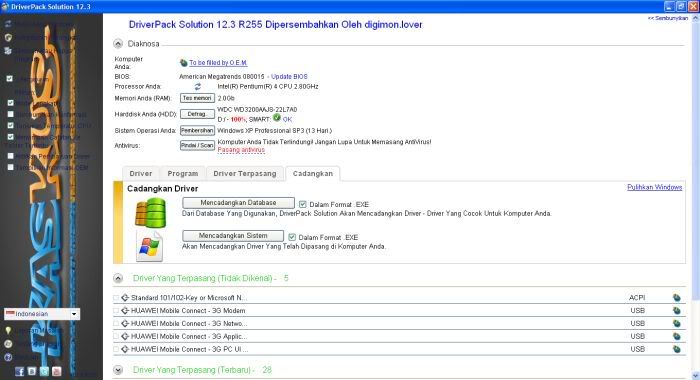Switch to the Program tab
The height and width of the screenshot is (380, 700).
183,174
